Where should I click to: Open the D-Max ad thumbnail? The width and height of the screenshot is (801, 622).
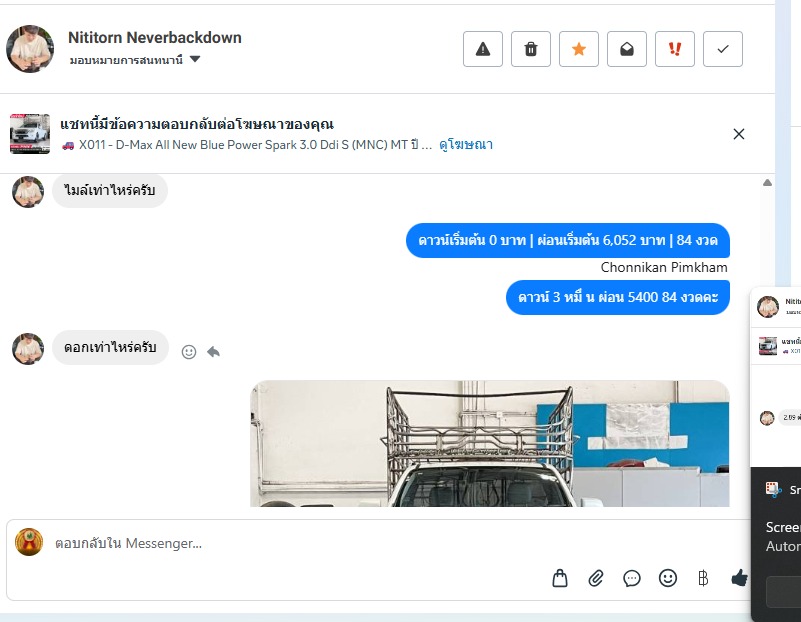[x=30, y=134]
